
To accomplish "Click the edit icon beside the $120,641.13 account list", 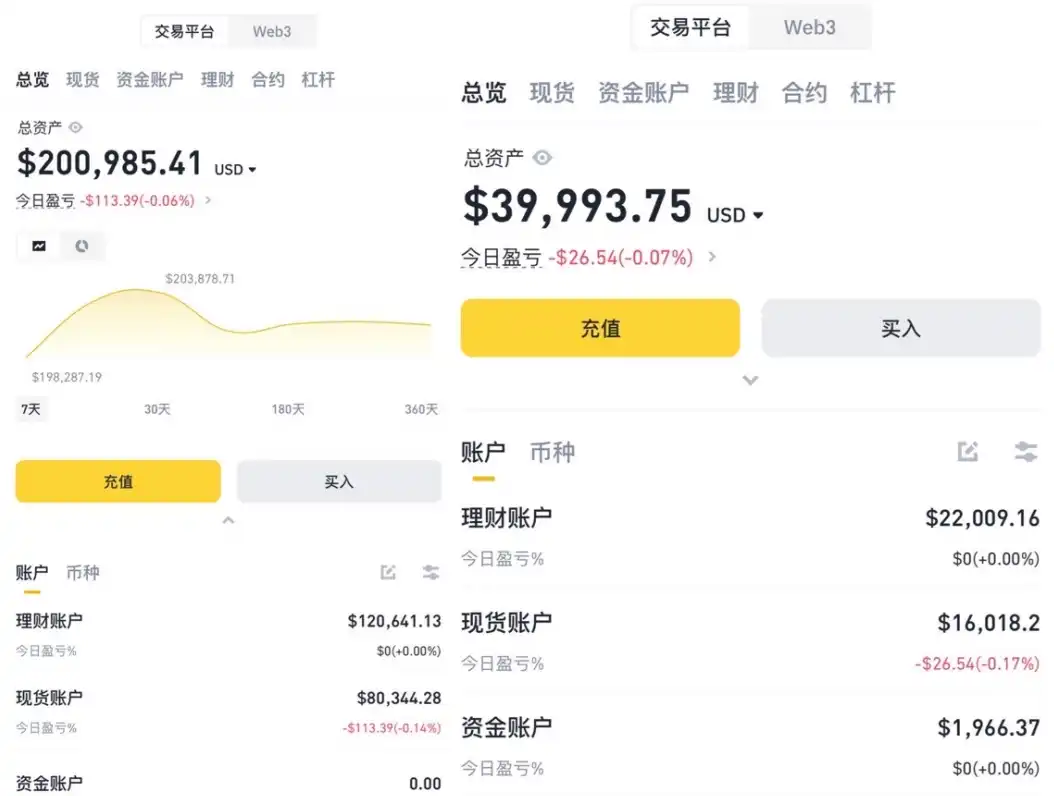I will point(388,572).
